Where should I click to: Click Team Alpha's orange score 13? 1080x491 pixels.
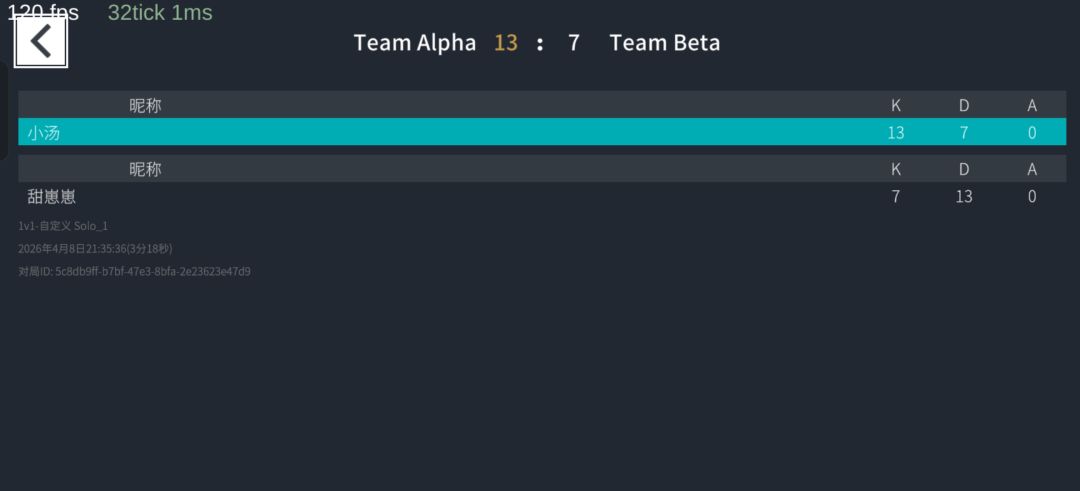pyautogui.click(x=506, y=43)
